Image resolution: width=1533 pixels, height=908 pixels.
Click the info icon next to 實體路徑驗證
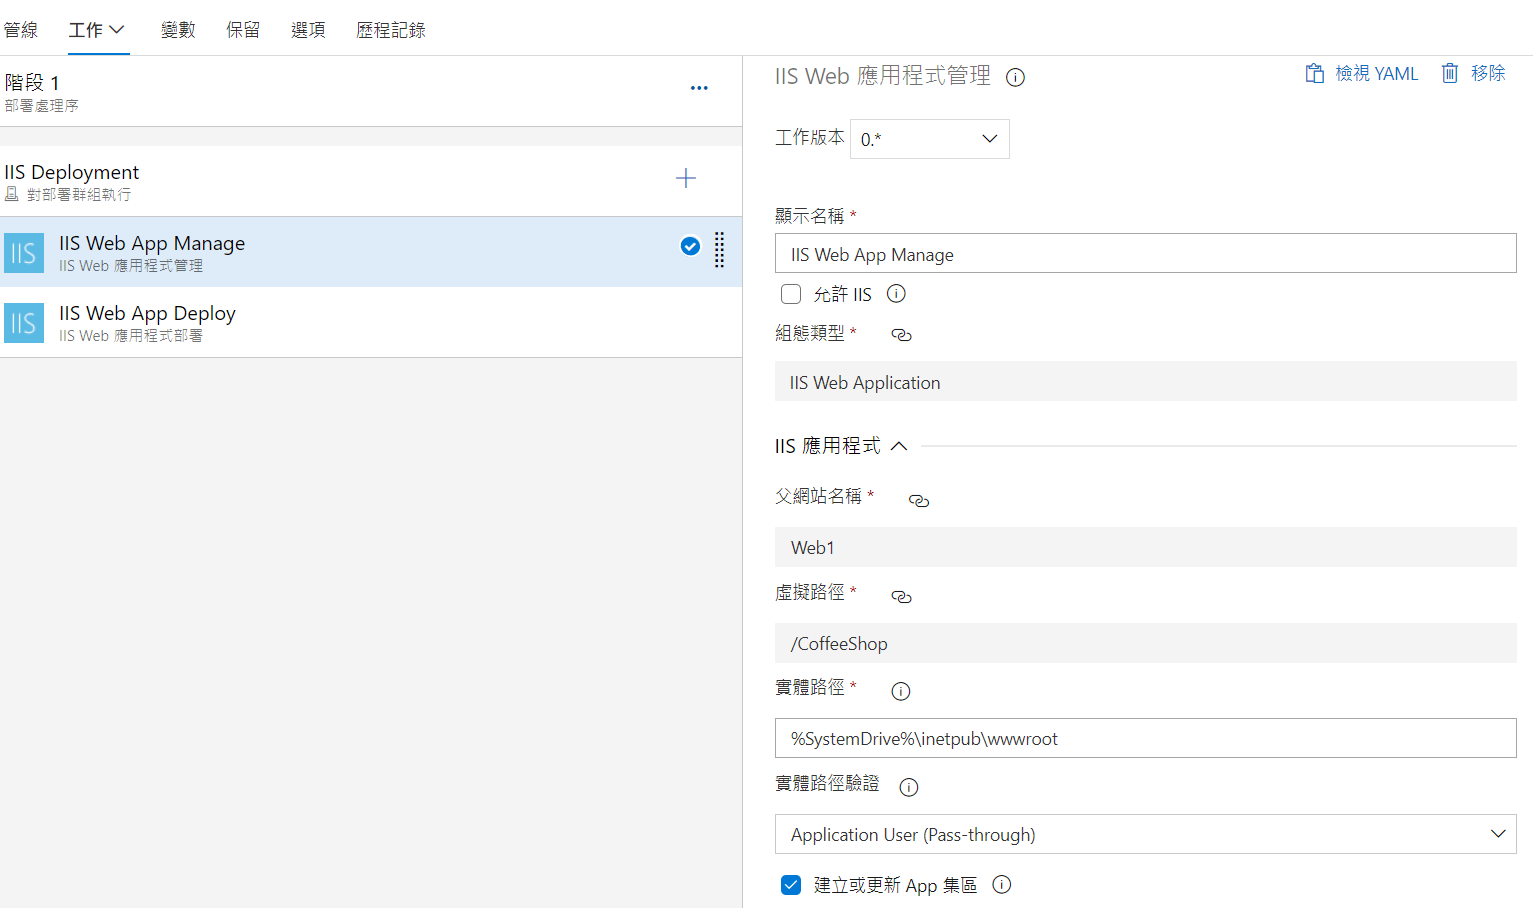908,787
